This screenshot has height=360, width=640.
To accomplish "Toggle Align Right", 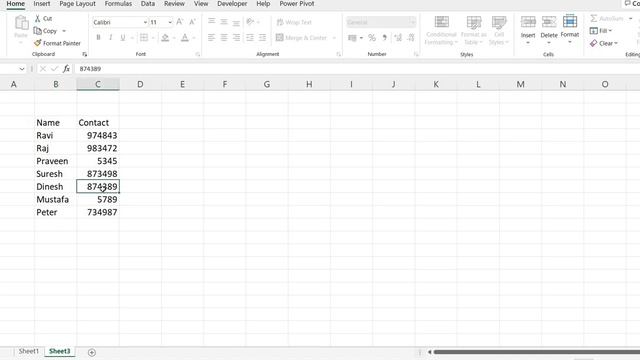I will [x=236, y=38].
